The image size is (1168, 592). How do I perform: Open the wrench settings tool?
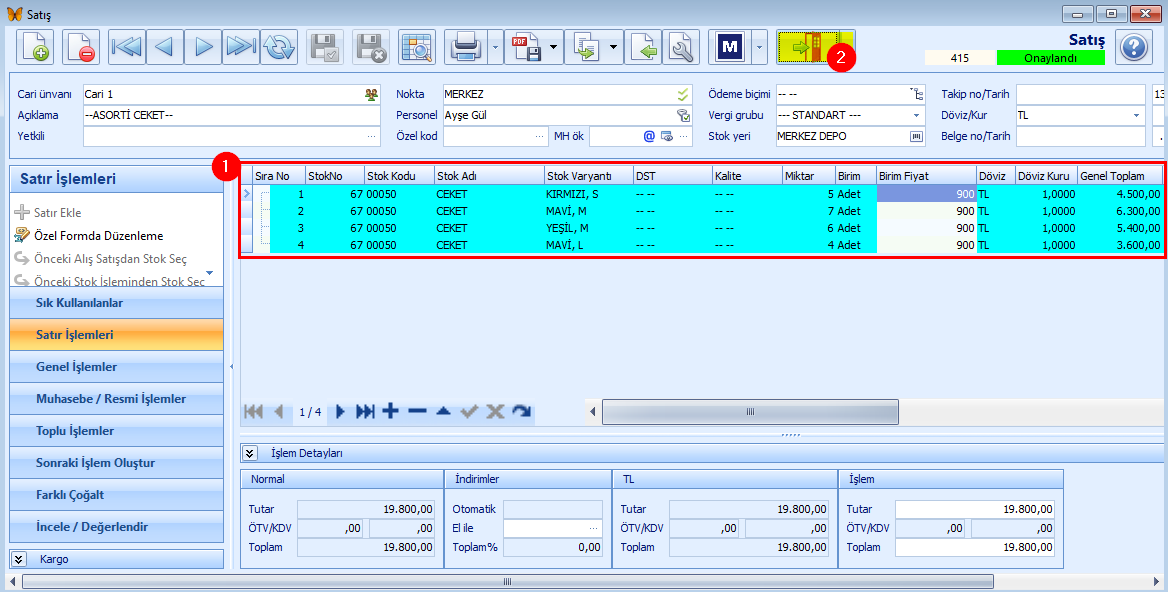click(x=680, y=48)
